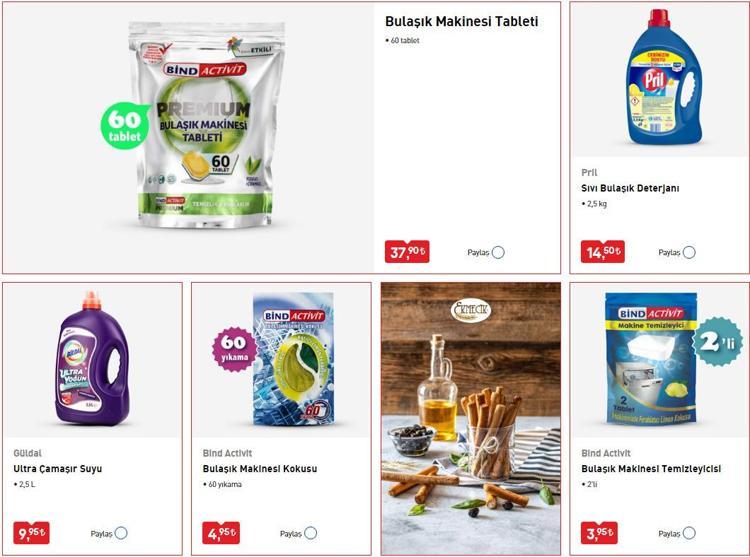This screenshot has width=750, height=557.
Task: Toggle Paylaş circle for Bulaşık Makinesi Kokusu
Action: [x=310, y=533]
